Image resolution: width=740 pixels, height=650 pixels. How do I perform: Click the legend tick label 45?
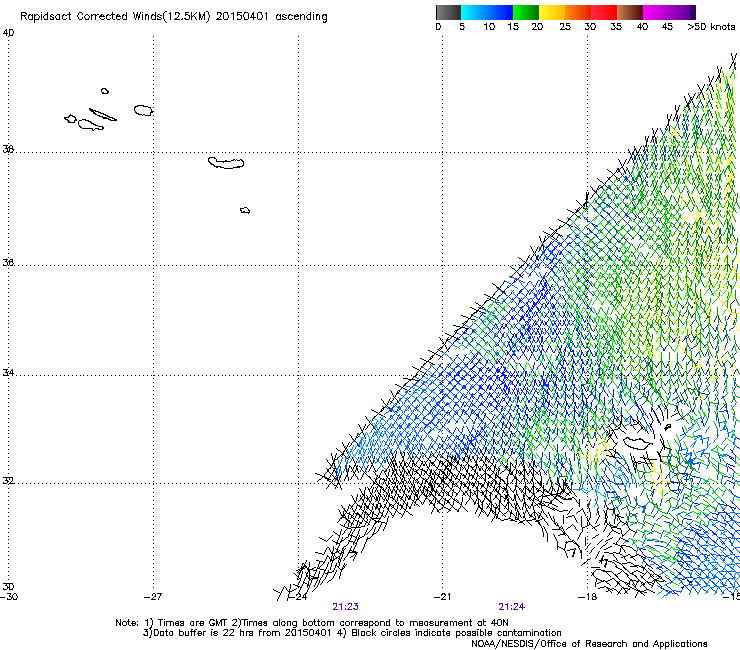[667, 27]
